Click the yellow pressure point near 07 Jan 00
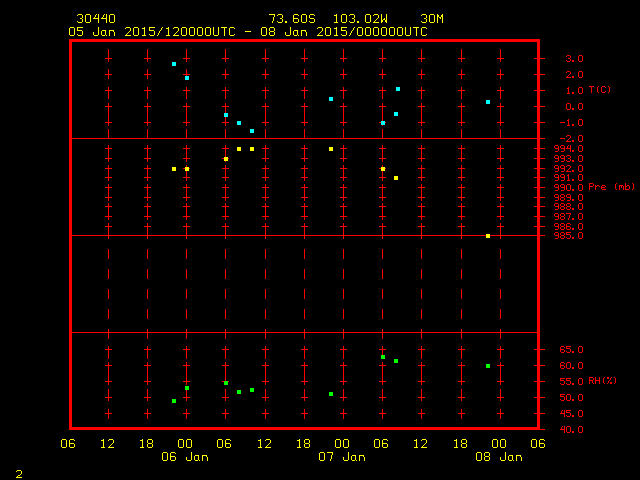The height and width of the screenshot is (480, 640). (331, 149)
